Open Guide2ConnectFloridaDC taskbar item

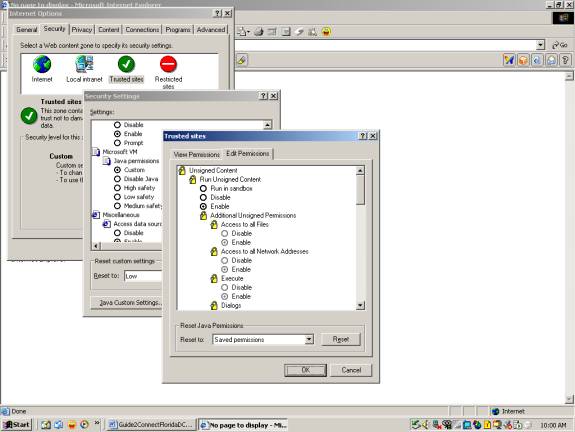point(151,425)
